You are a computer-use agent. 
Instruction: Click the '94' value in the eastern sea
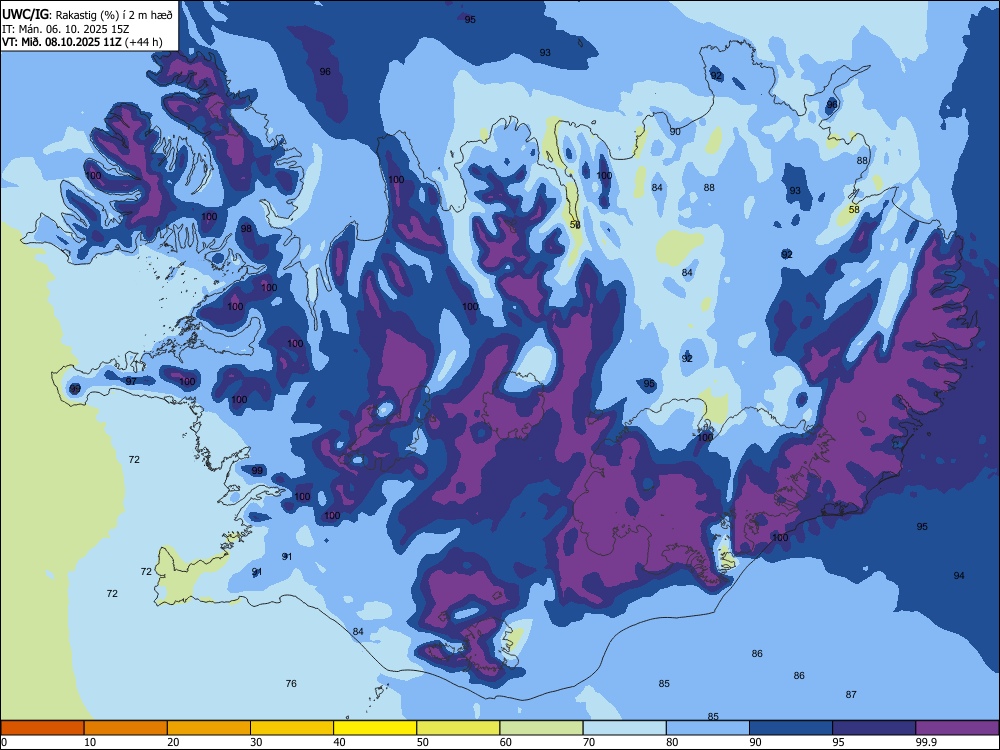click(x=959, y=576)
